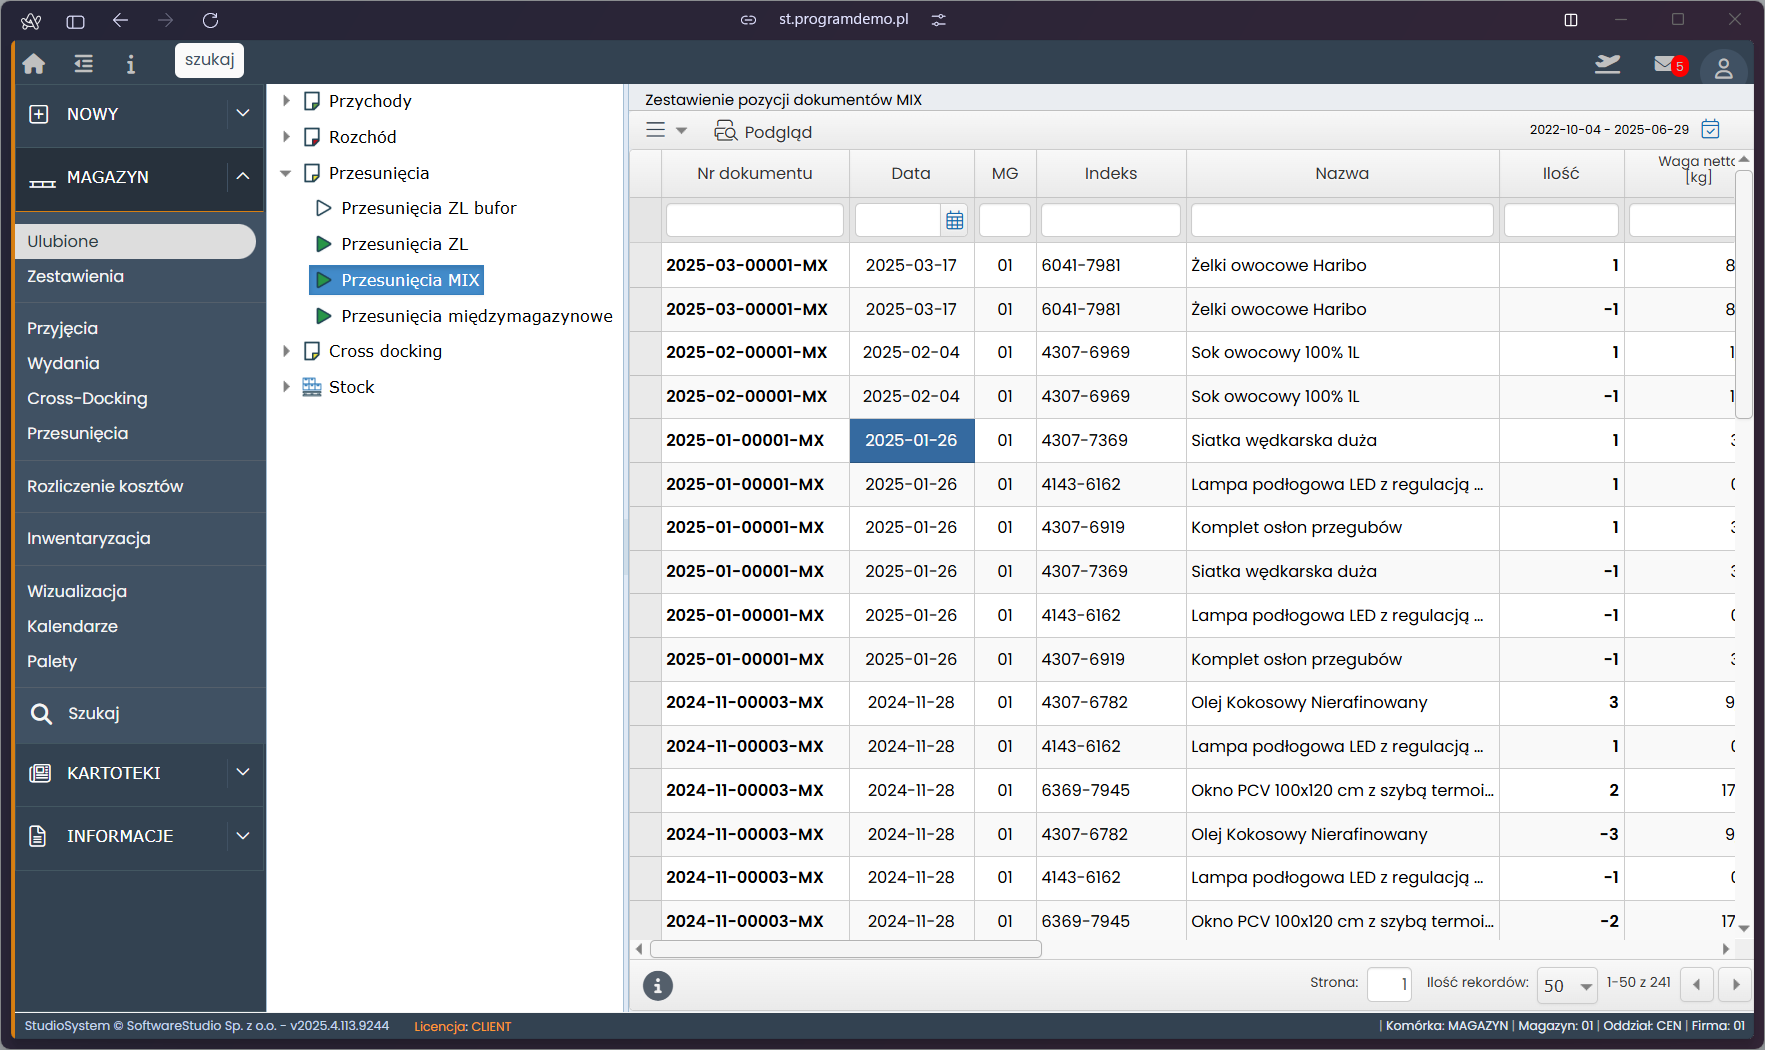The width and height of the screenshot is (1765, 1050).
Task: Open the user profile icon
Action: (1723, 68)
